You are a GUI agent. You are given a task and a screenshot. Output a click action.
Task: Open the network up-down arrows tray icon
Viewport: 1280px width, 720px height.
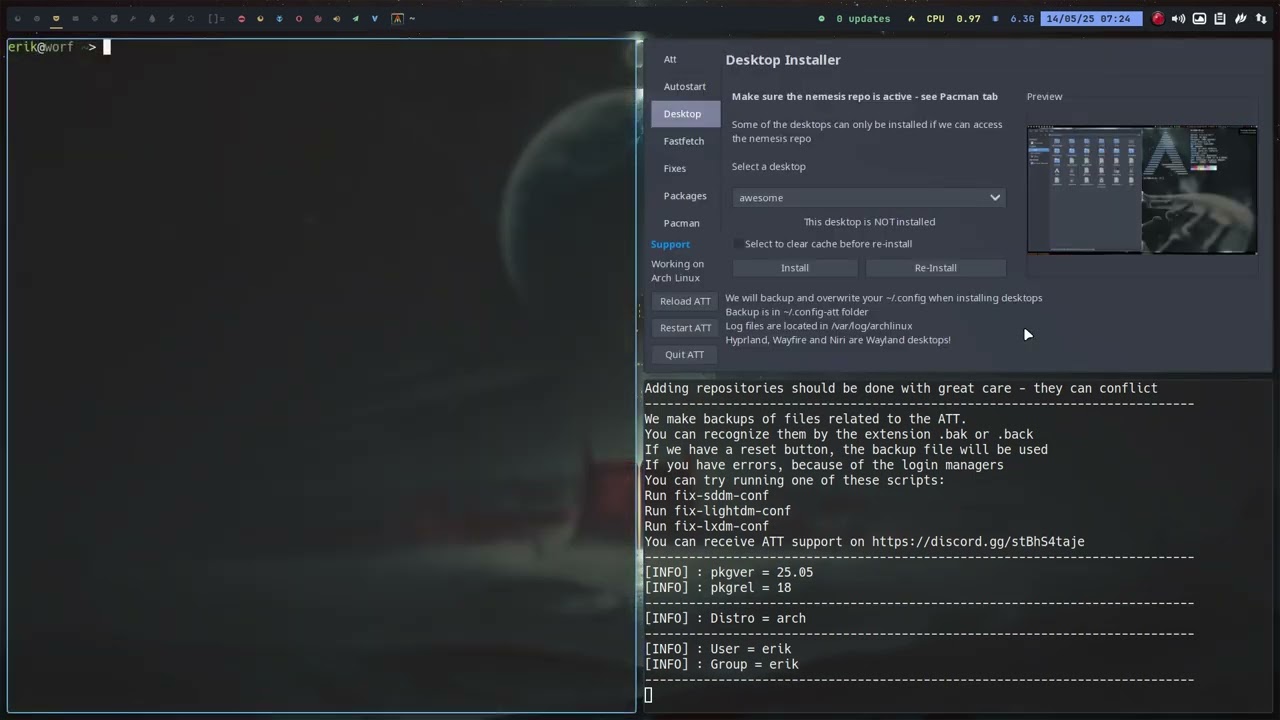click(x=1261, y=18)
